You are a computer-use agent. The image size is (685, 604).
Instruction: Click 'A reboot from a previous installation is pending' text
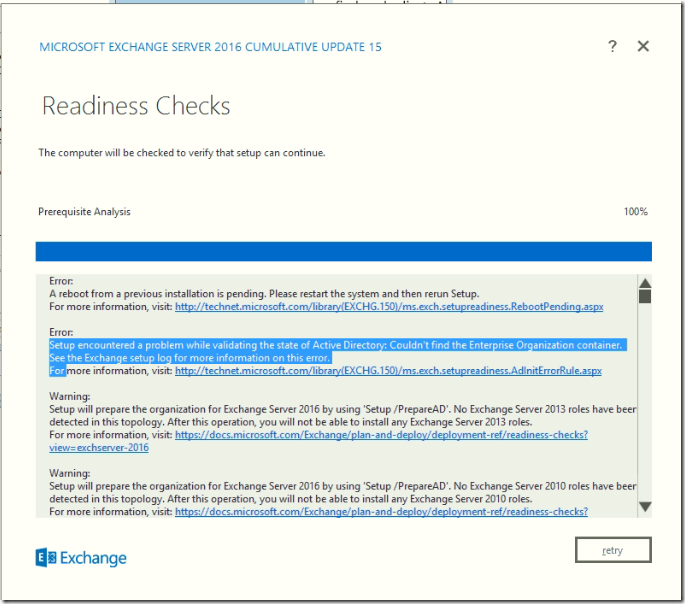point(264,294)
